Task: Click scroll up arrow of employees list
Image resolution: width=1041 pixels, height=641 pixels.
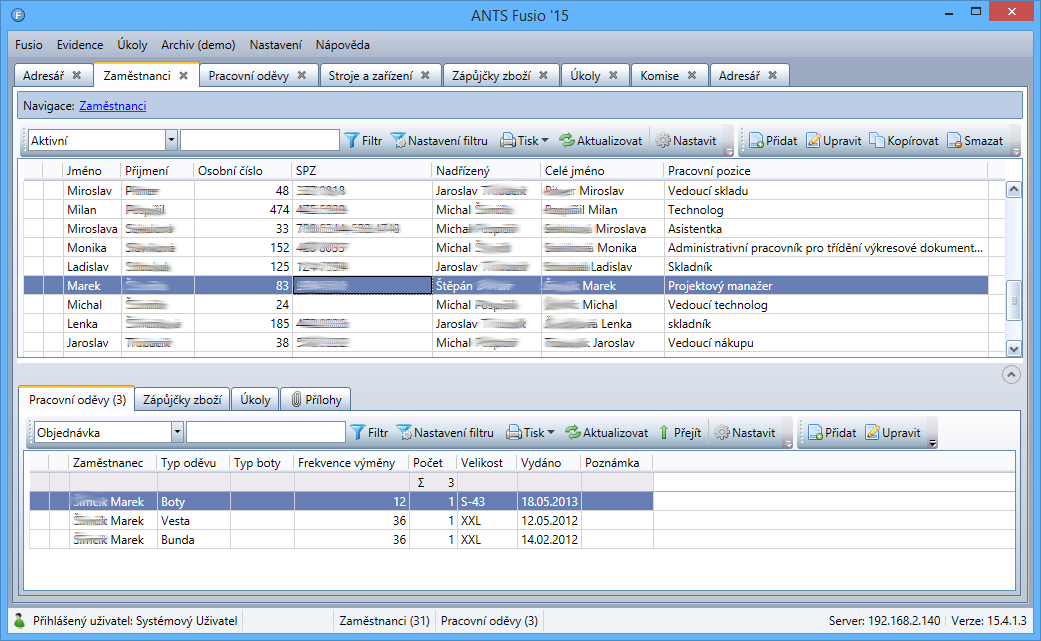Action: [x=1014, y=190]
